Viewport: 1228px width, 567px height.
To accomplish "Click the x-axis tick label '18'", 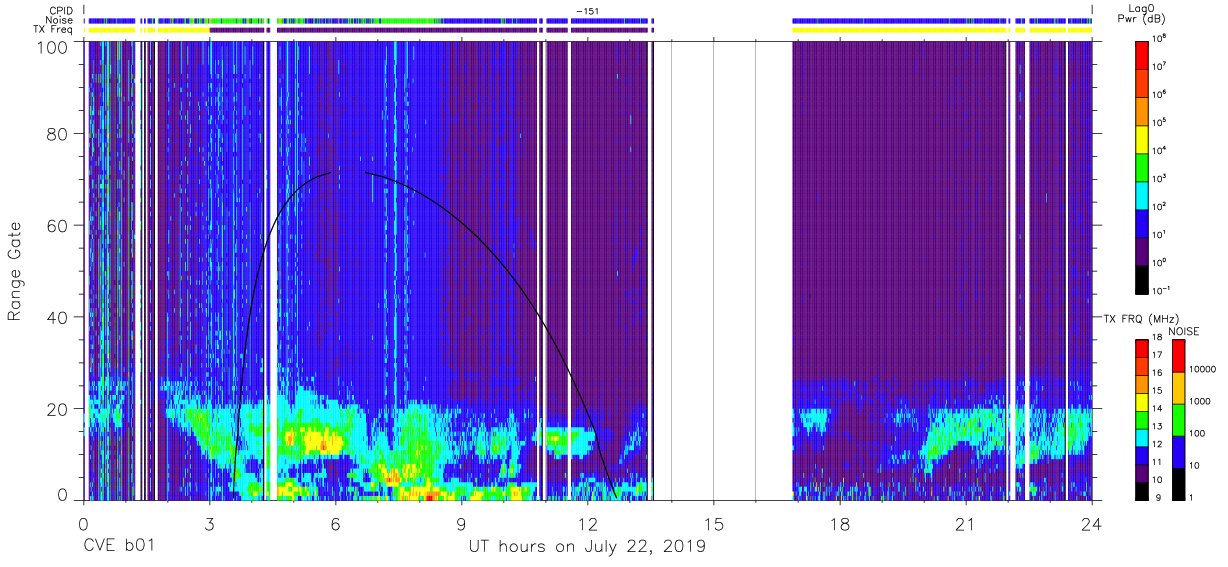I will pyautogui.click(x=839, y=524).
